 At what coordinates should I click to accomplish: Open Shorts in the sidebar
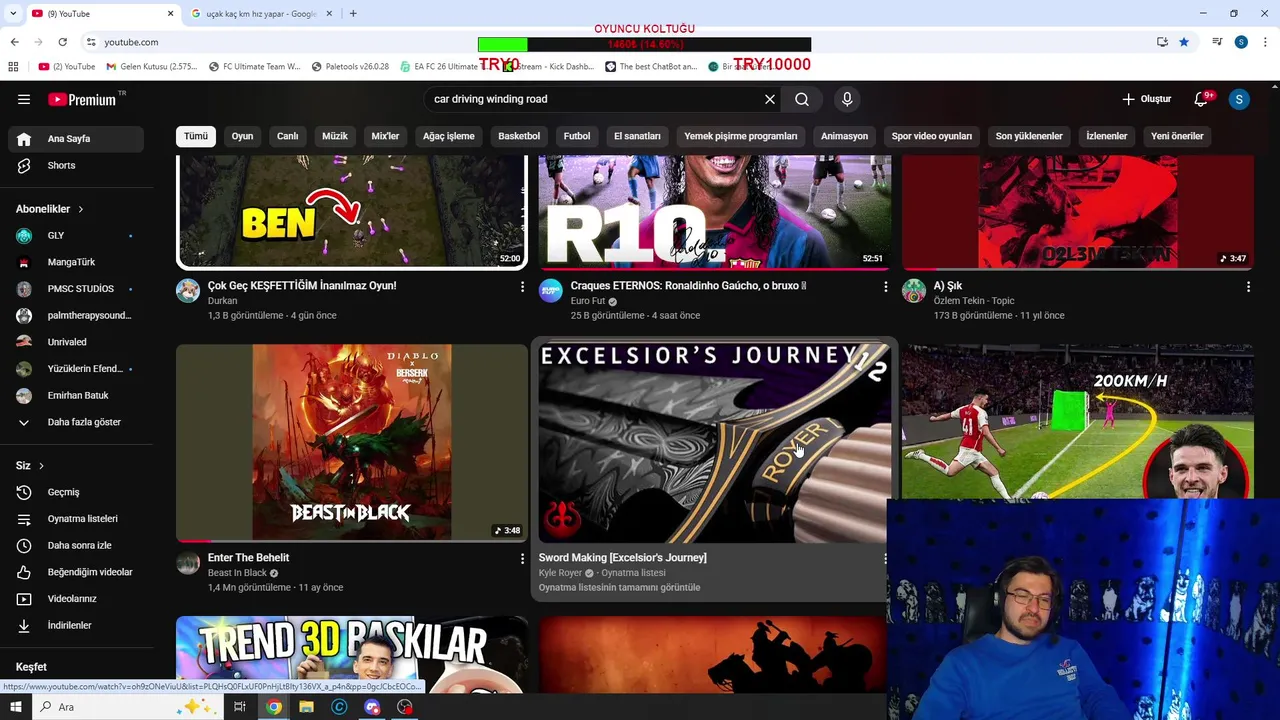tap(76, 165)
